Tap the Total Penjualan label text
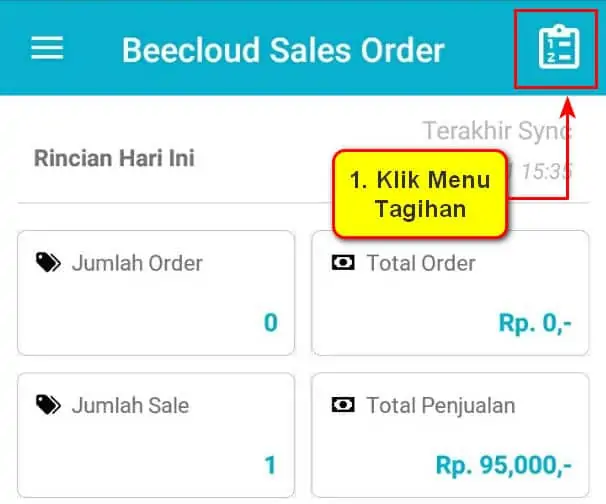This screenshot has width=606, height=504. tap(441, 406)
